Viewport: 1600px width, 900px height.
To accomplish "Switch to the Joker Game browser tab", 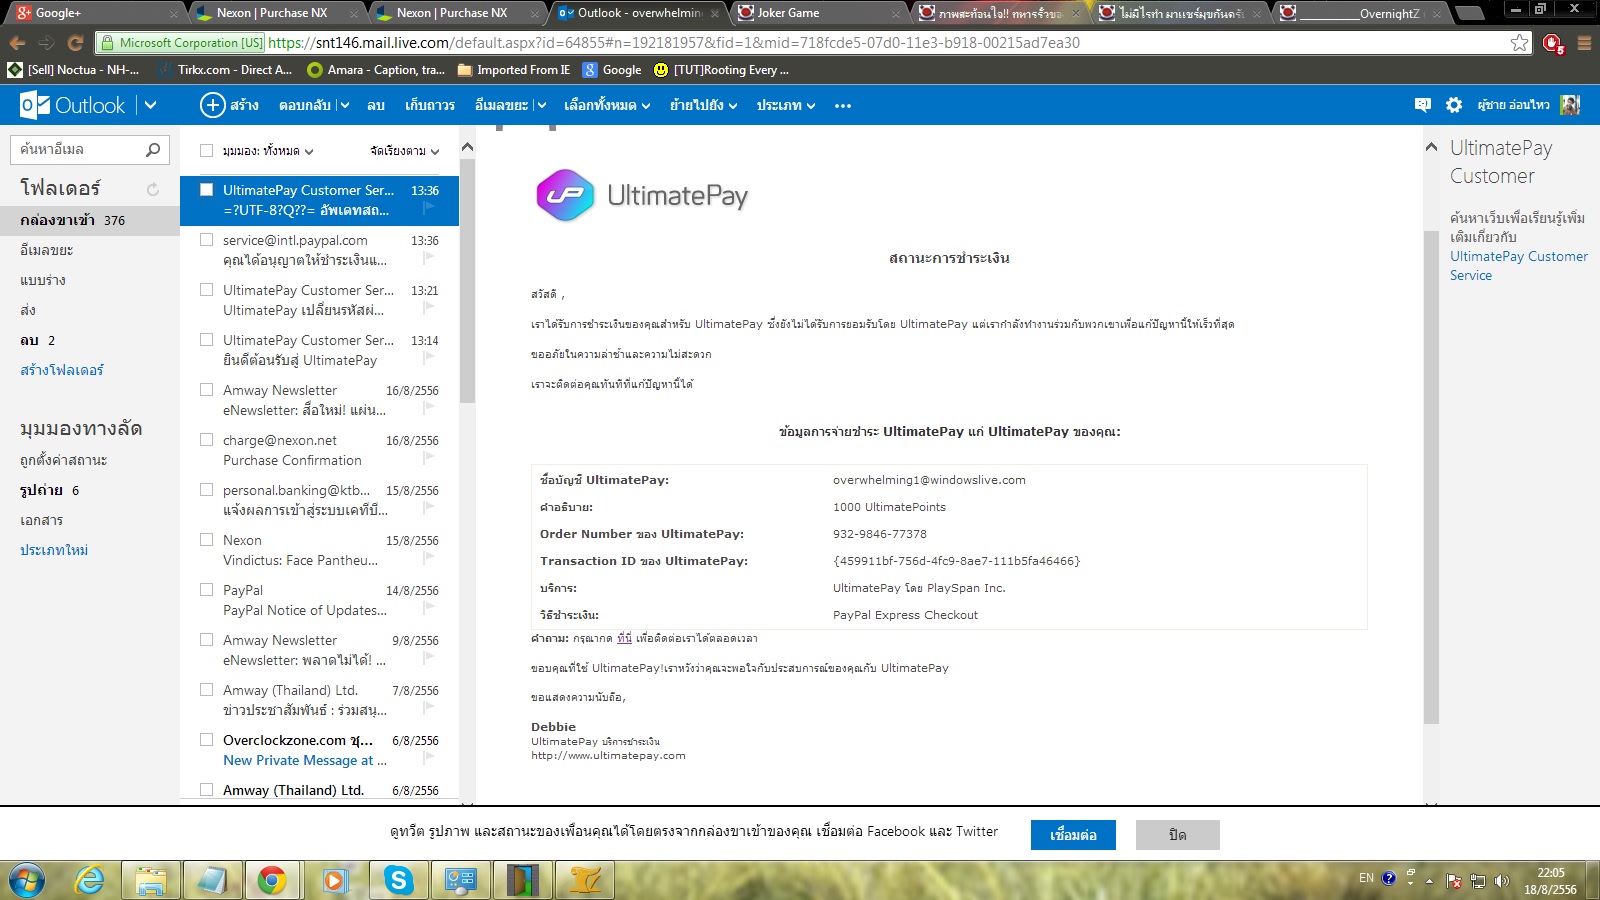I will pos(818,13).
